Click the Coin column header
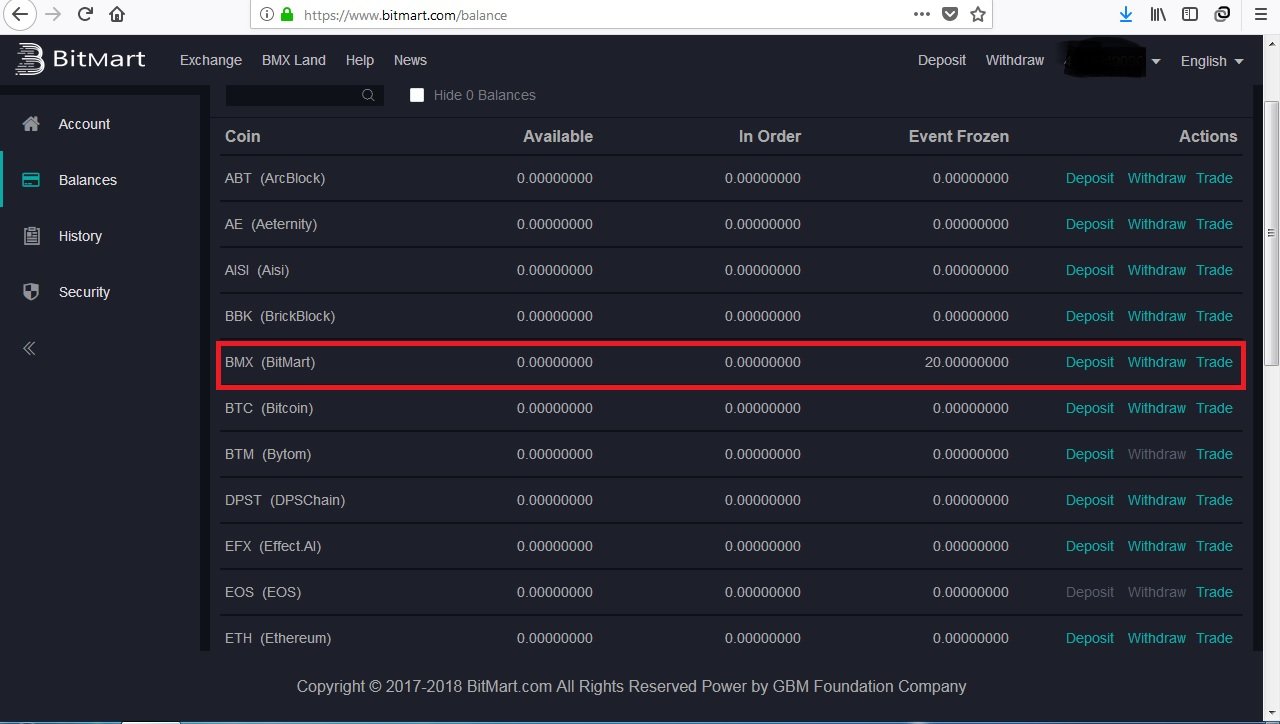1280x724 pixels. click(243, 136)
